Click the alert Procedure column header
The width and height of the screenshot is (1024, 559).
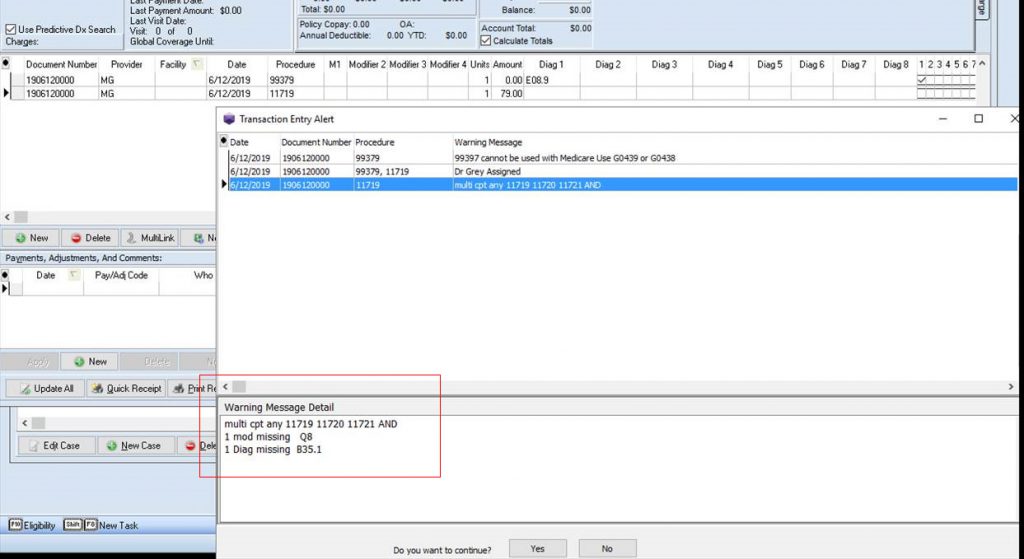pos(375,142)
